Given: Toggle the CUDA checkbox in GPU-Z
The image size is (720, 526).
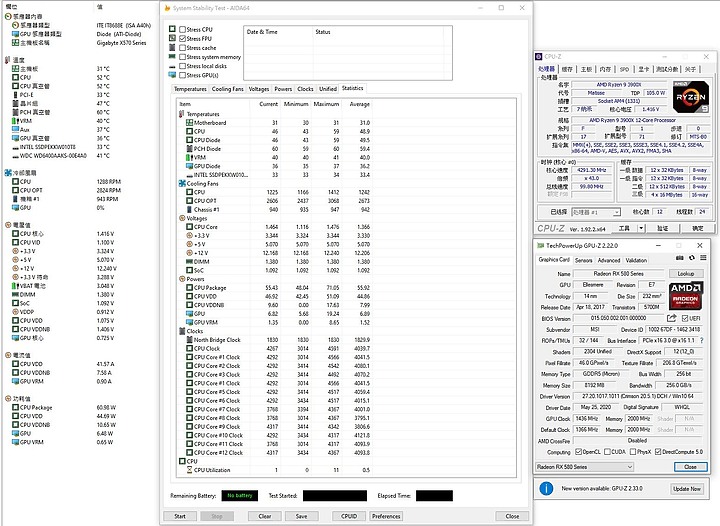Looking at the screenshot, I should (607, 452).
